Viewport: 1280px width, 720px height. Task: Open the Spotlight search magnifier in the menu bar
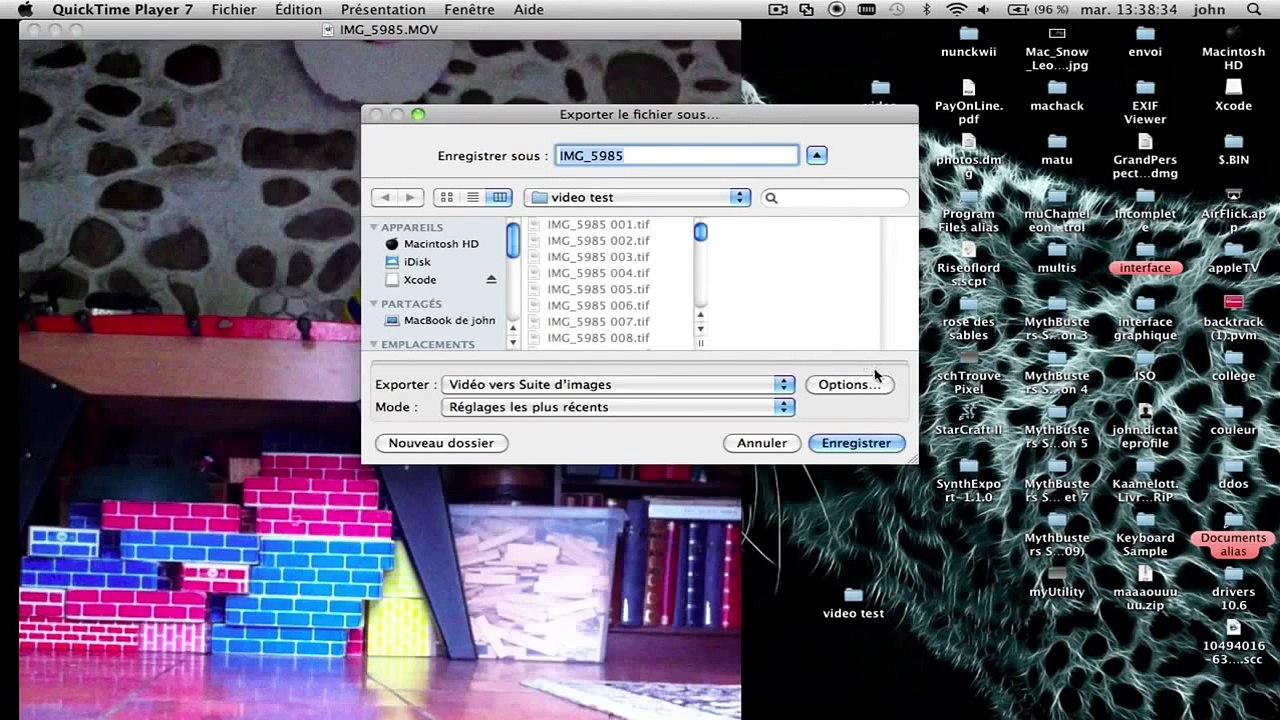coord(1254,10)
